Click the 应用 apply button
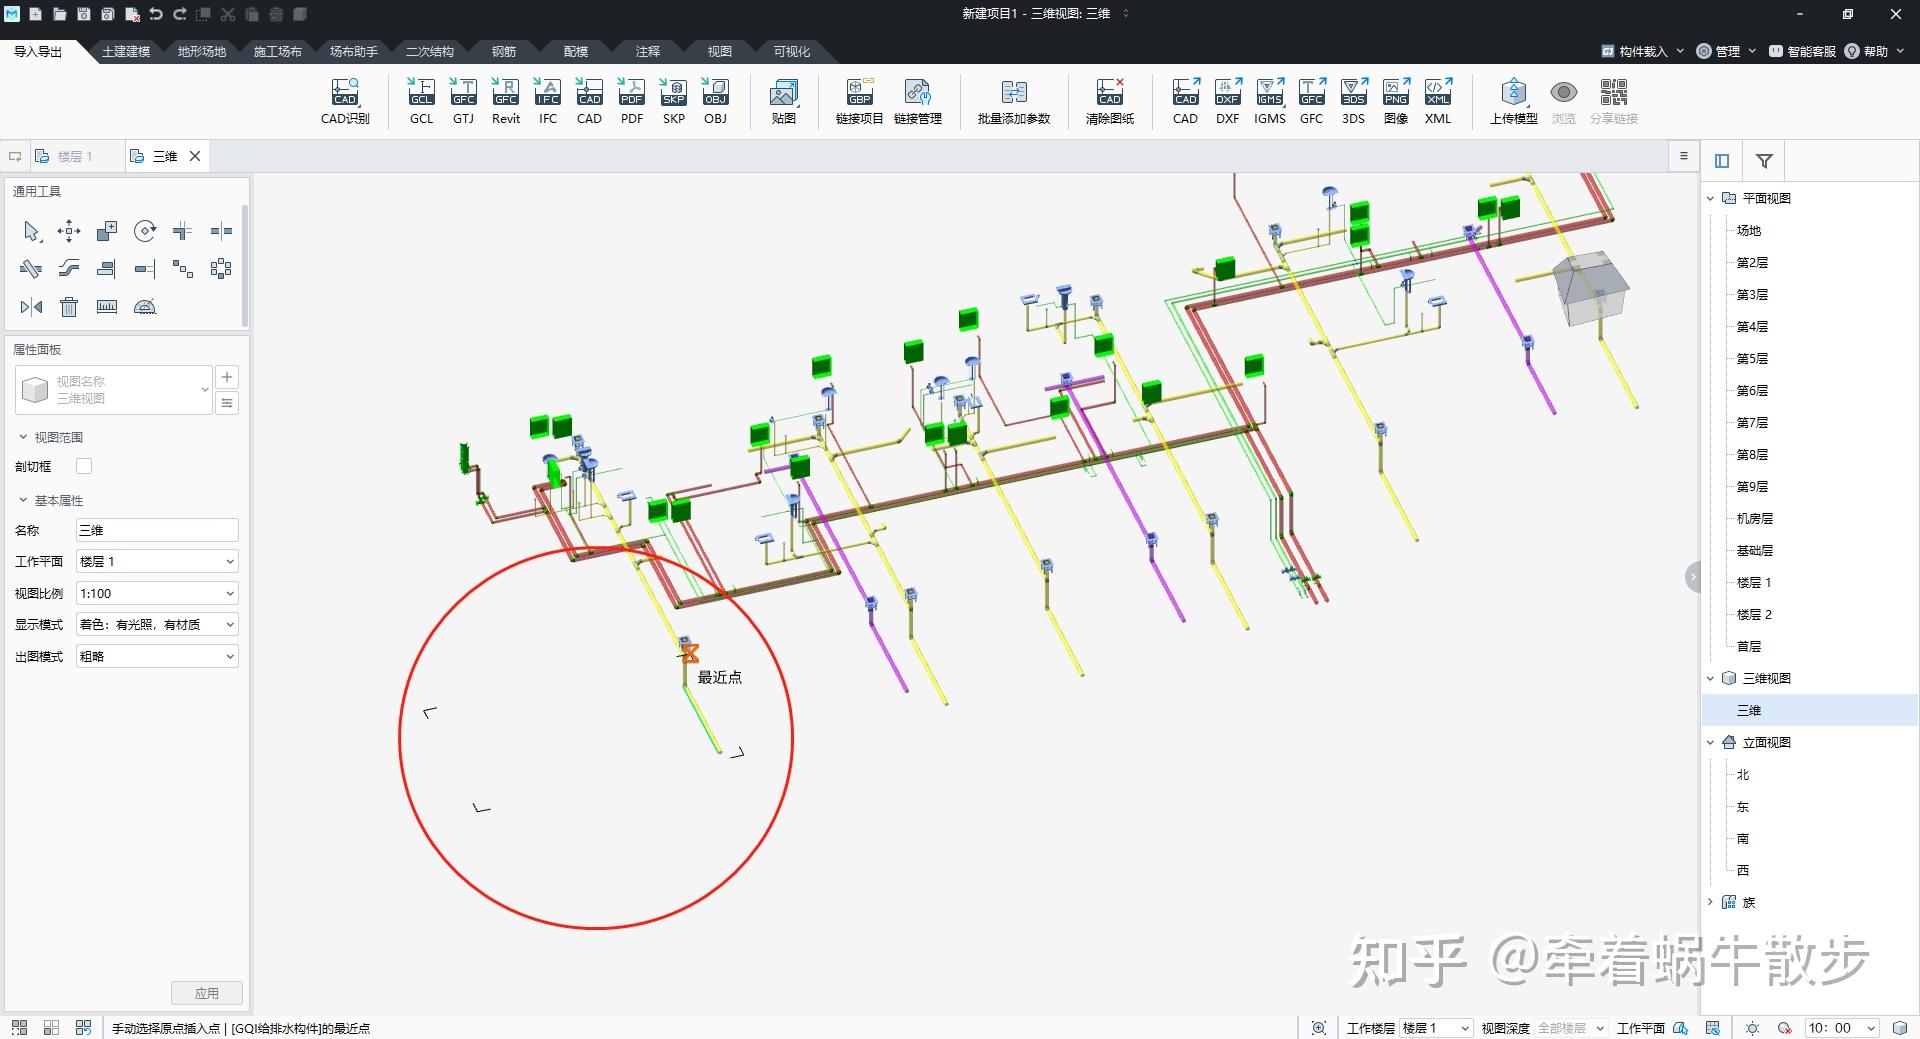 click(207, 993)
